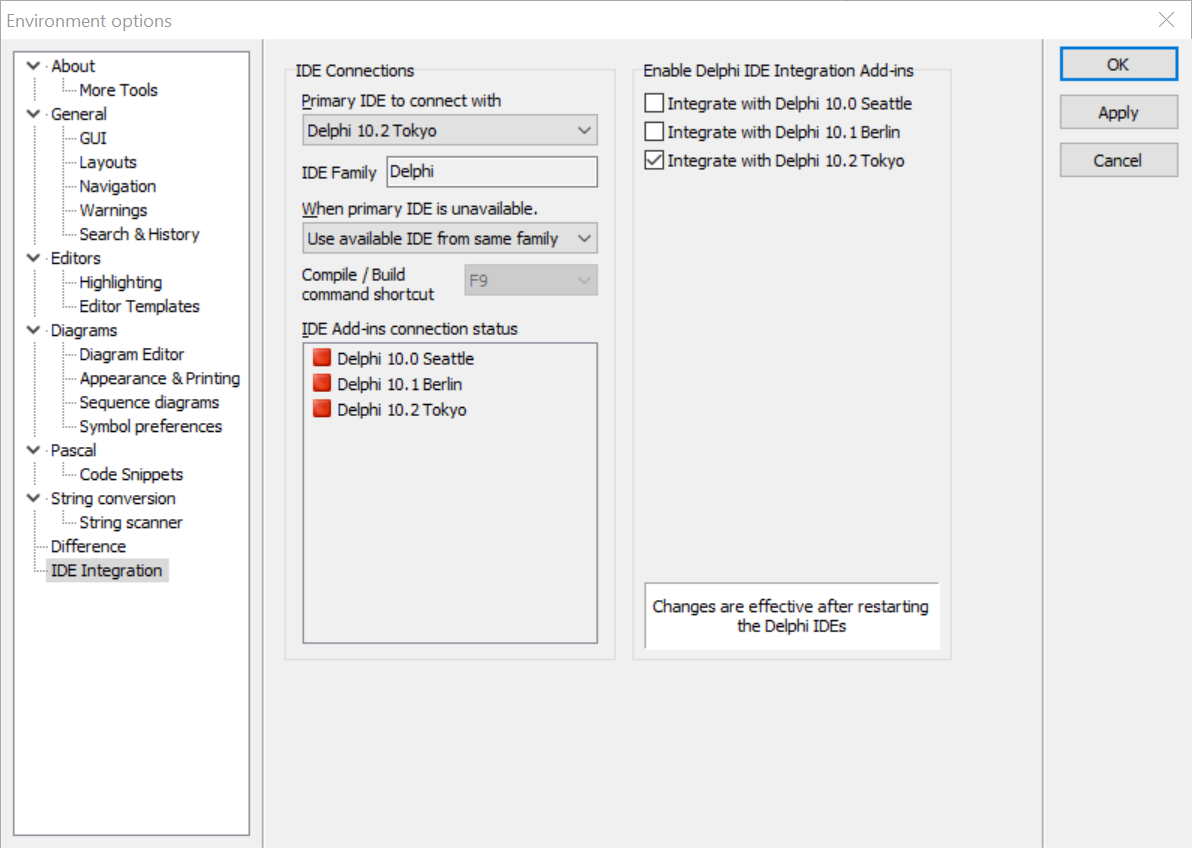Collapse the Diagrams tree node

click(33, 330)
